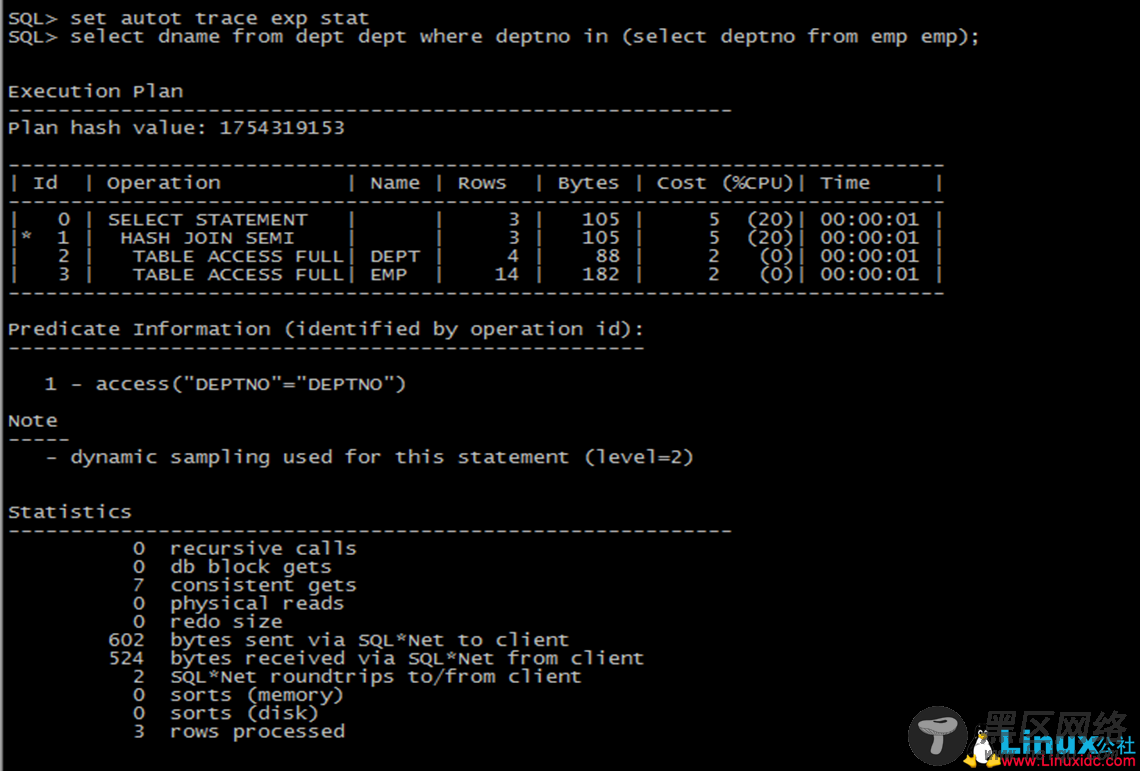This screenshot has width=1140, height=771.
Task: Click the blue Linux logo text
Action: [1046, 742]
